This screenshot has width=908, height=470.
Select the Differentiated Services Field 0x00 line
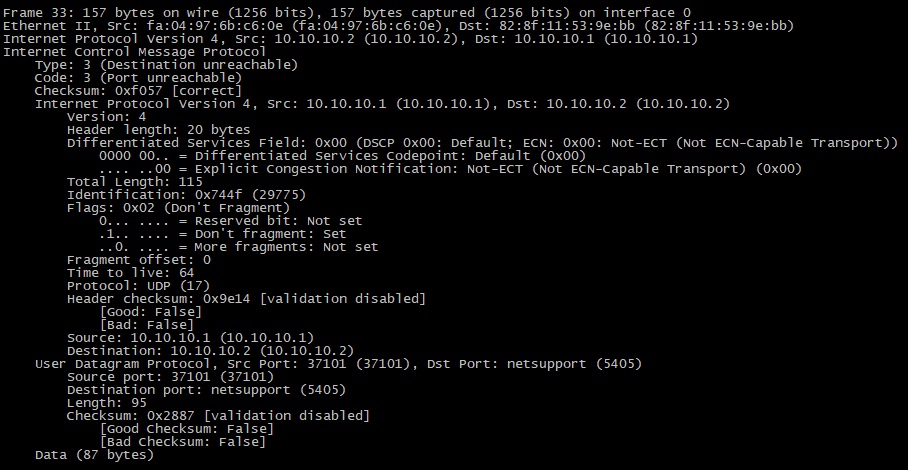coord(482,142)
